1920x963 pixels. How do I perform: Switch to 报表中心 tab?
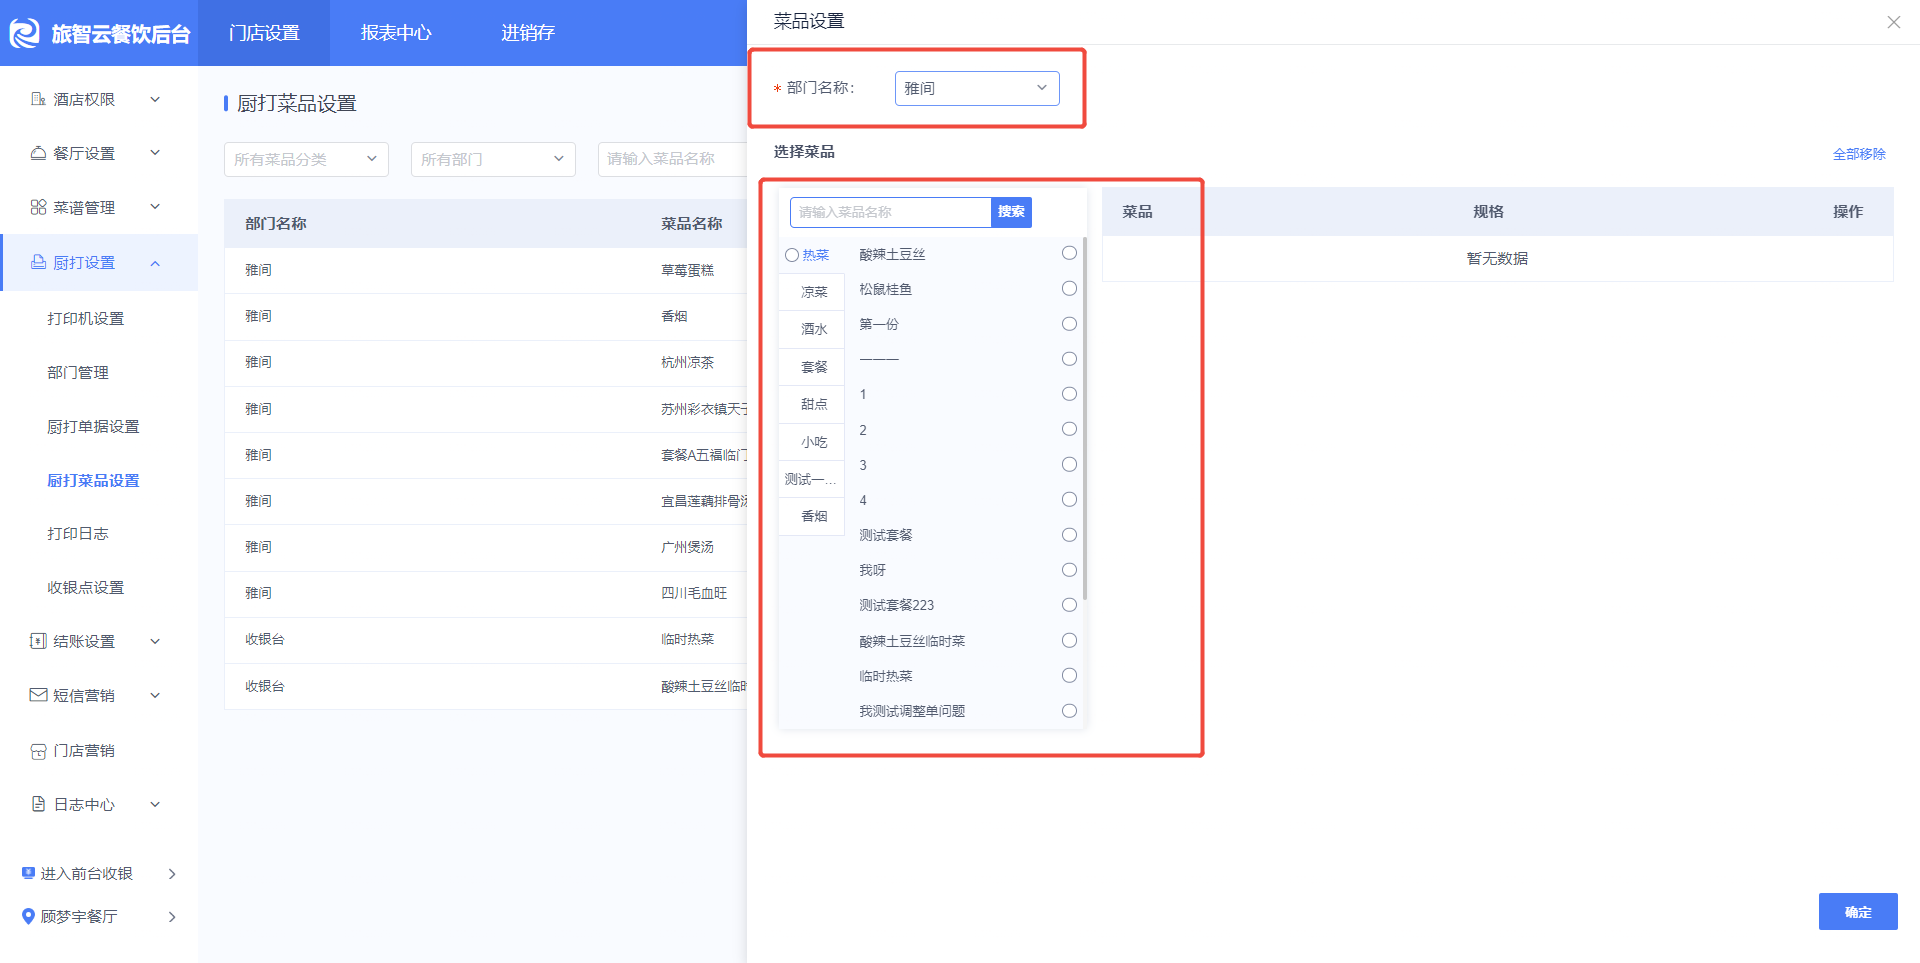point(396,33)
